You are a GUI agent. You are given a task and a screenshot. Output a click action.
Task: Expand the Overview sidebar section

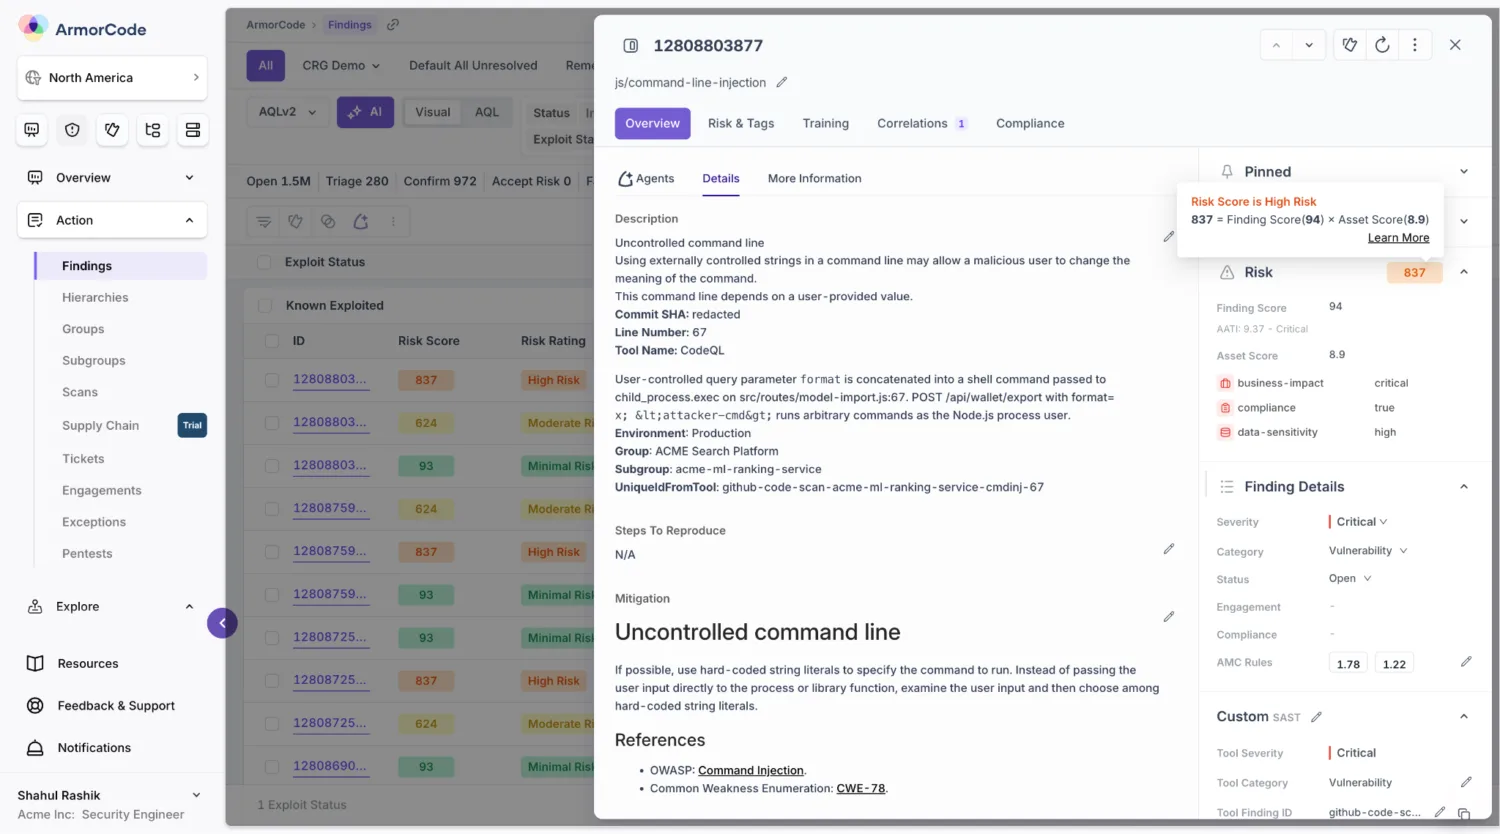(x=112, y=178)
